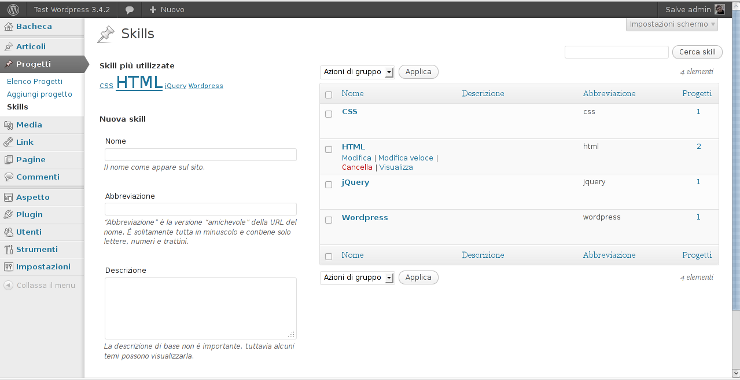Viewport: 740px width, 380px height.
Task: Open the Wordpress skill name link
Action: pos(365,218)
